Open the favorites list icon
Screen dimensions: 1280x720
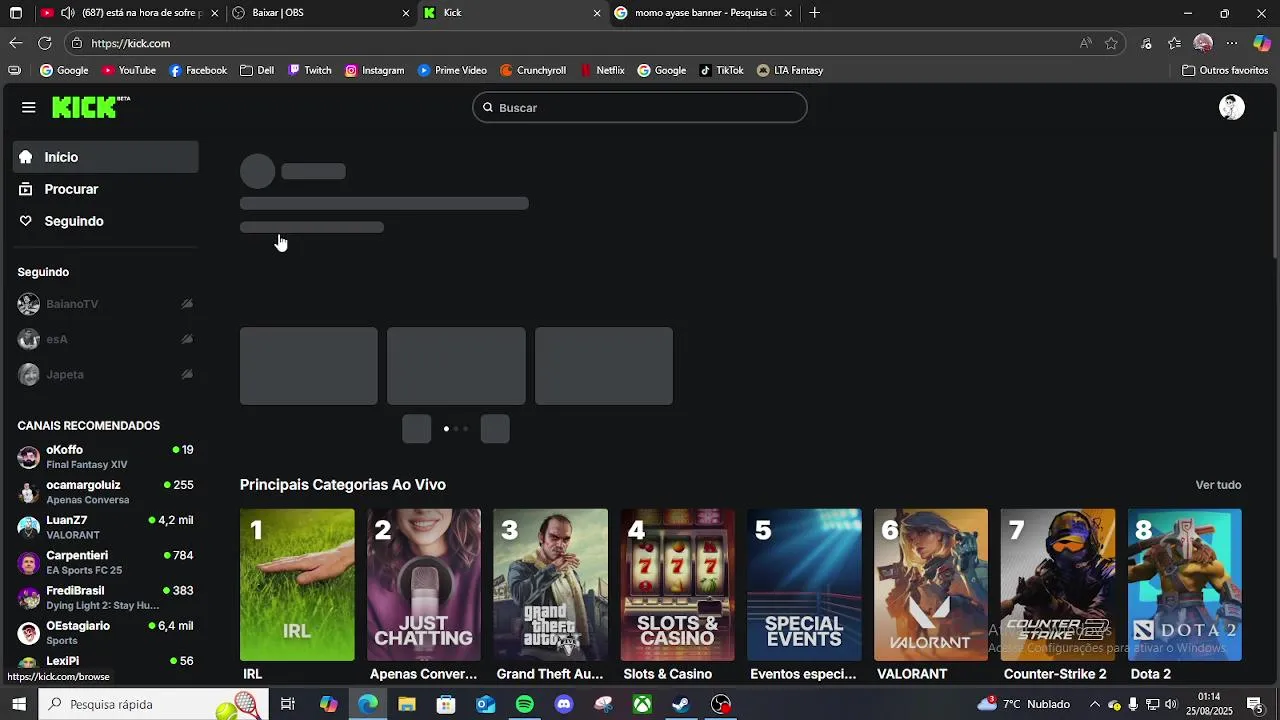tap(1175, 43)
